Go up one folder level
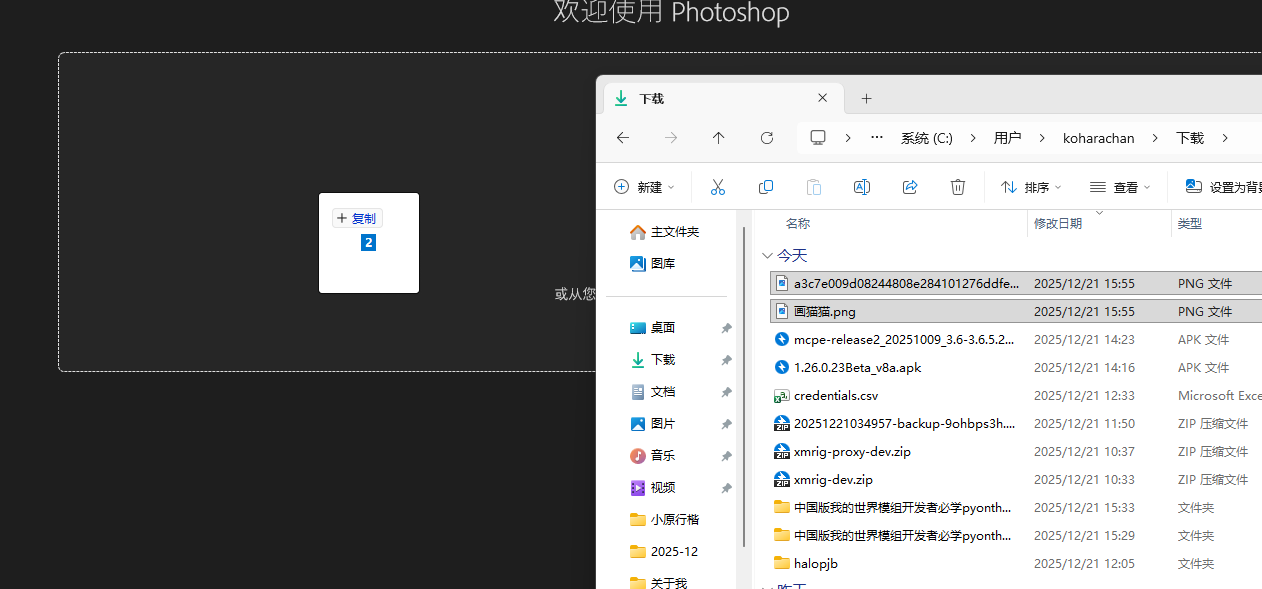The width and height of the screenshot is (1262, 589). coord(718,138)
